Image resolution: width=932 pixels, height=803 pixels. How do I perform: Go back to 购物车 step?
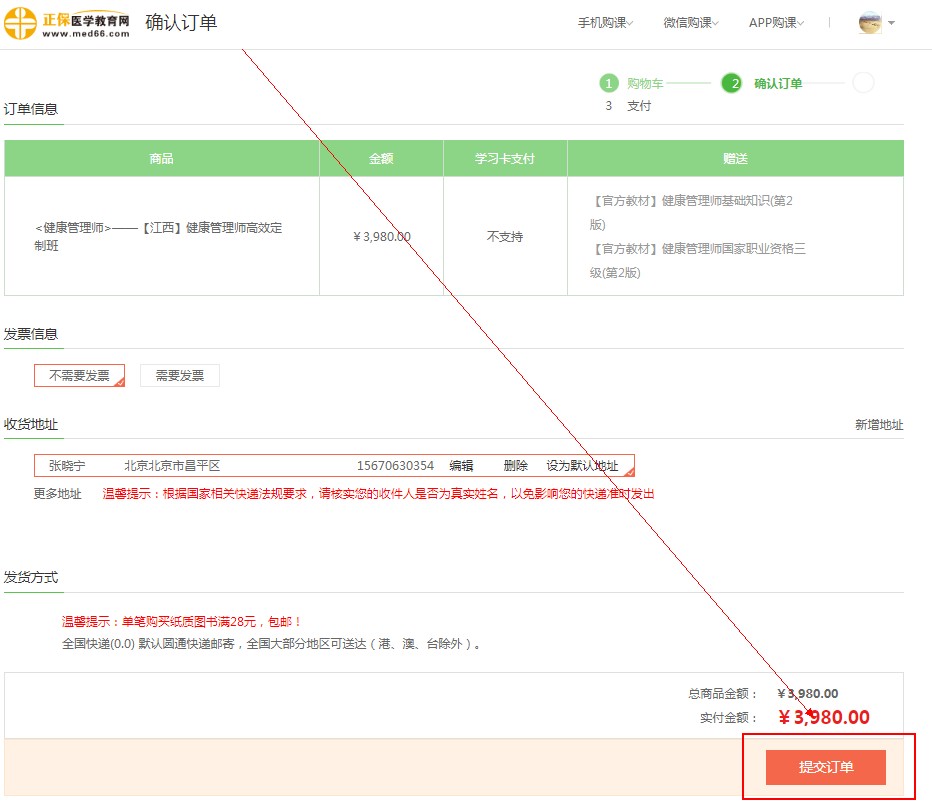[645, 83]
